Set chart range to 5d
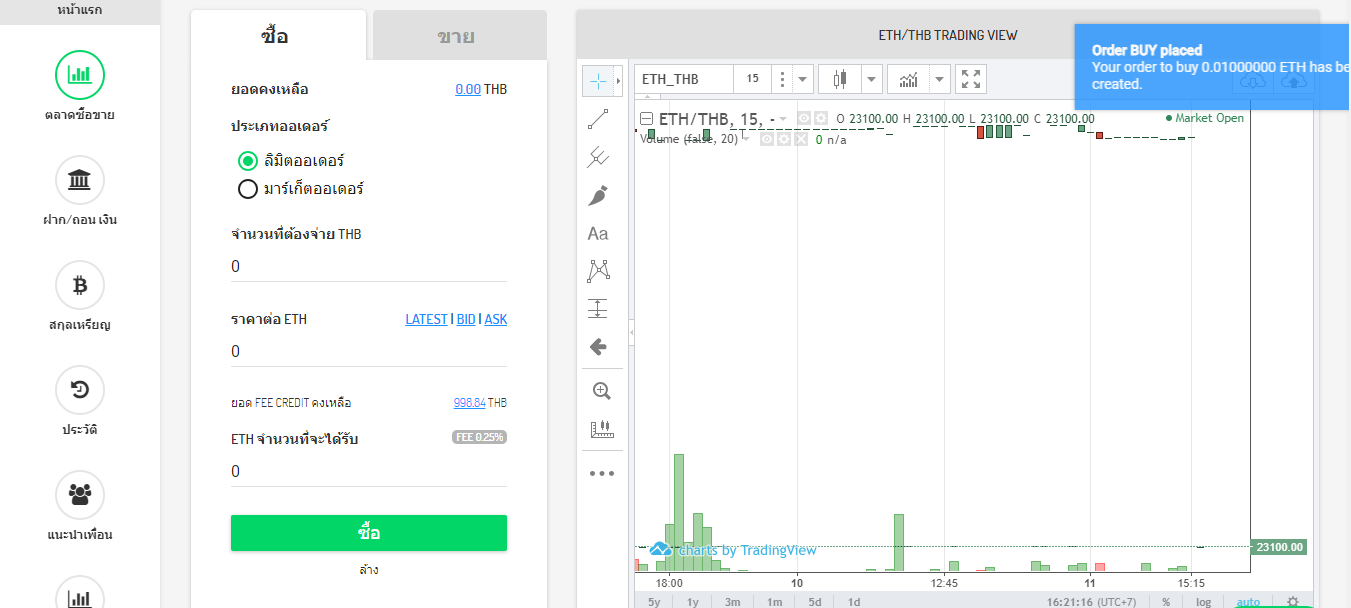This screenshot has width=1351, height=608. pos(815,602)
